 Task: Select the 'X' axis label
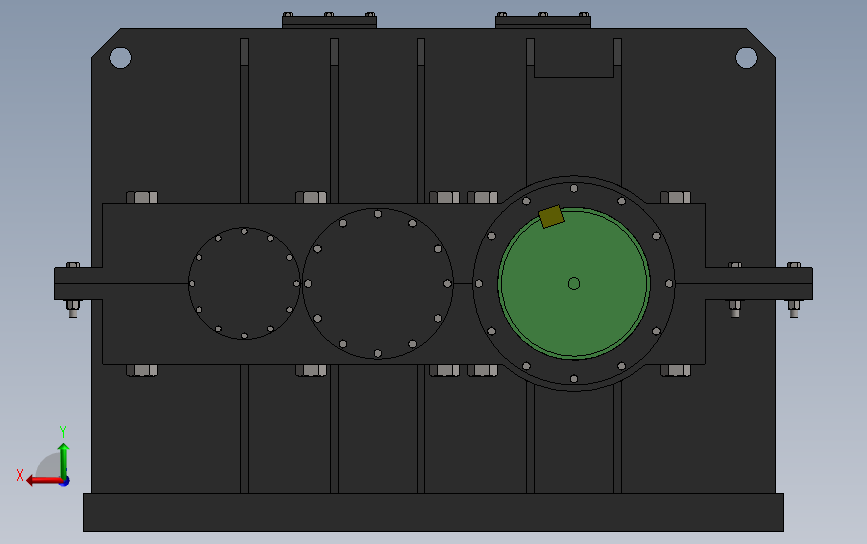[x=20, y=475]
